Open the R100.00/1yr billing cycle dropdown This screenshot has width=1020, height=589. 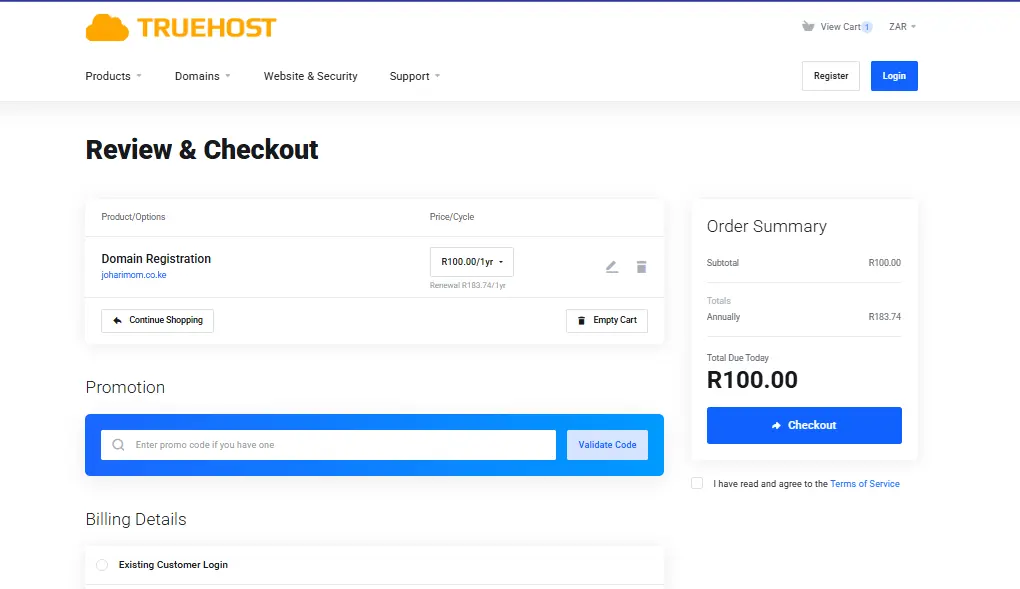coord(471,261)
